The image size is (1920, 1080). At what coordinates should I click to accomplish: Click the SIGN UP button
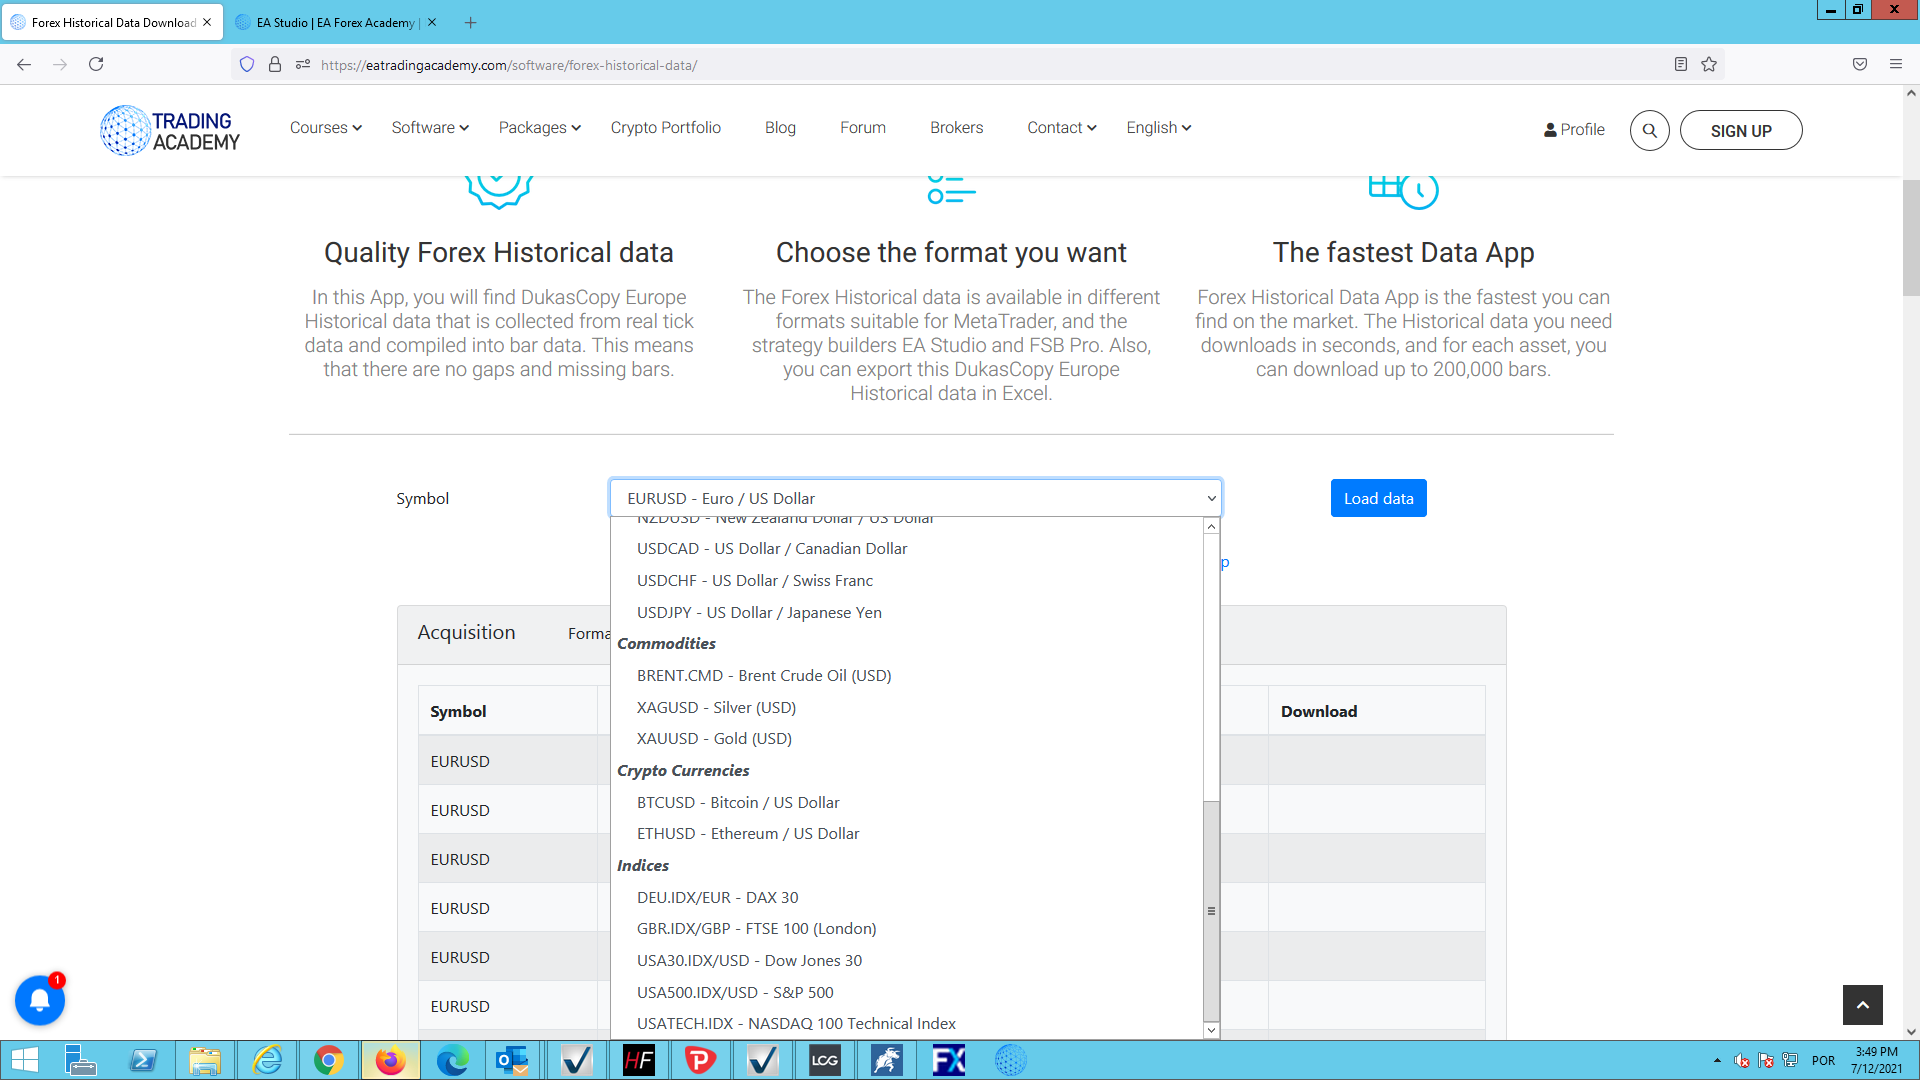(1741, 130)
